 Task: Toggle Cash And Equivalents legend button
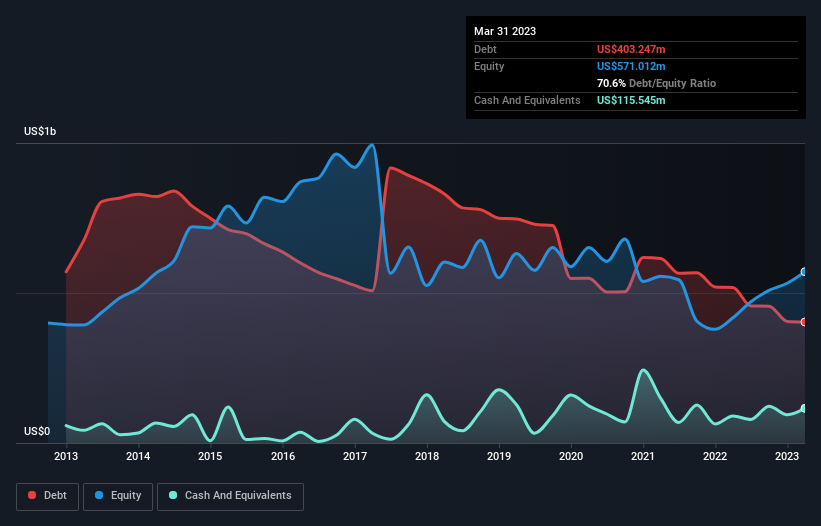pyautogui.click(x=230, y=496)
